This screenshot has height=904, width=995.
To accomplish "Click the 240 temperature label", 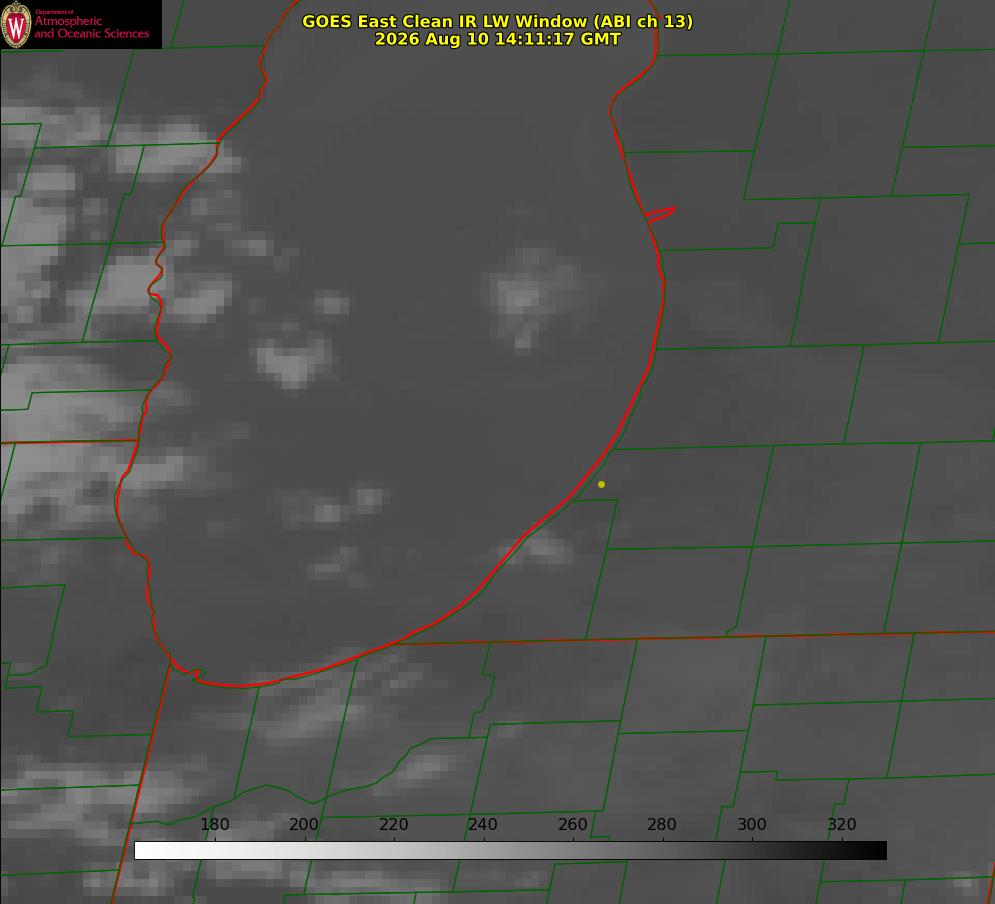I will (483, 824).
